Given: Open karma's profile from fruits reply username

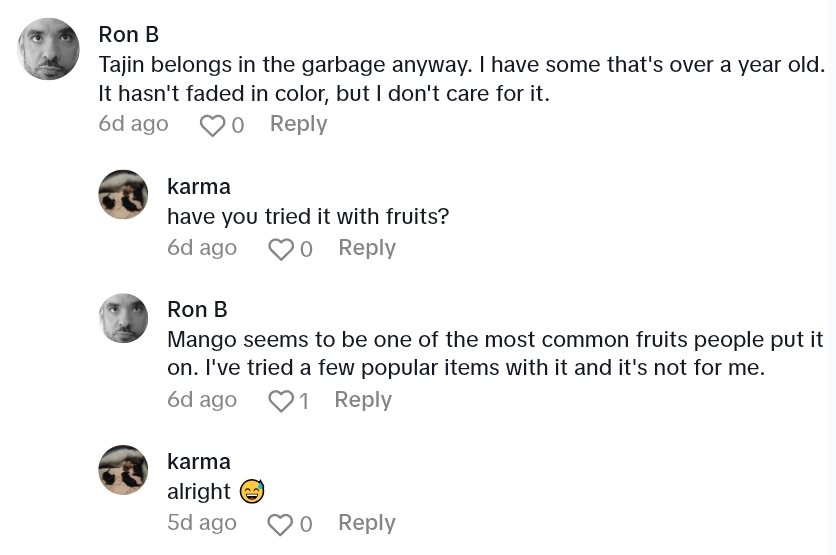Looking at the screenshot, I should pyautogui.click(x=198, y=186).
